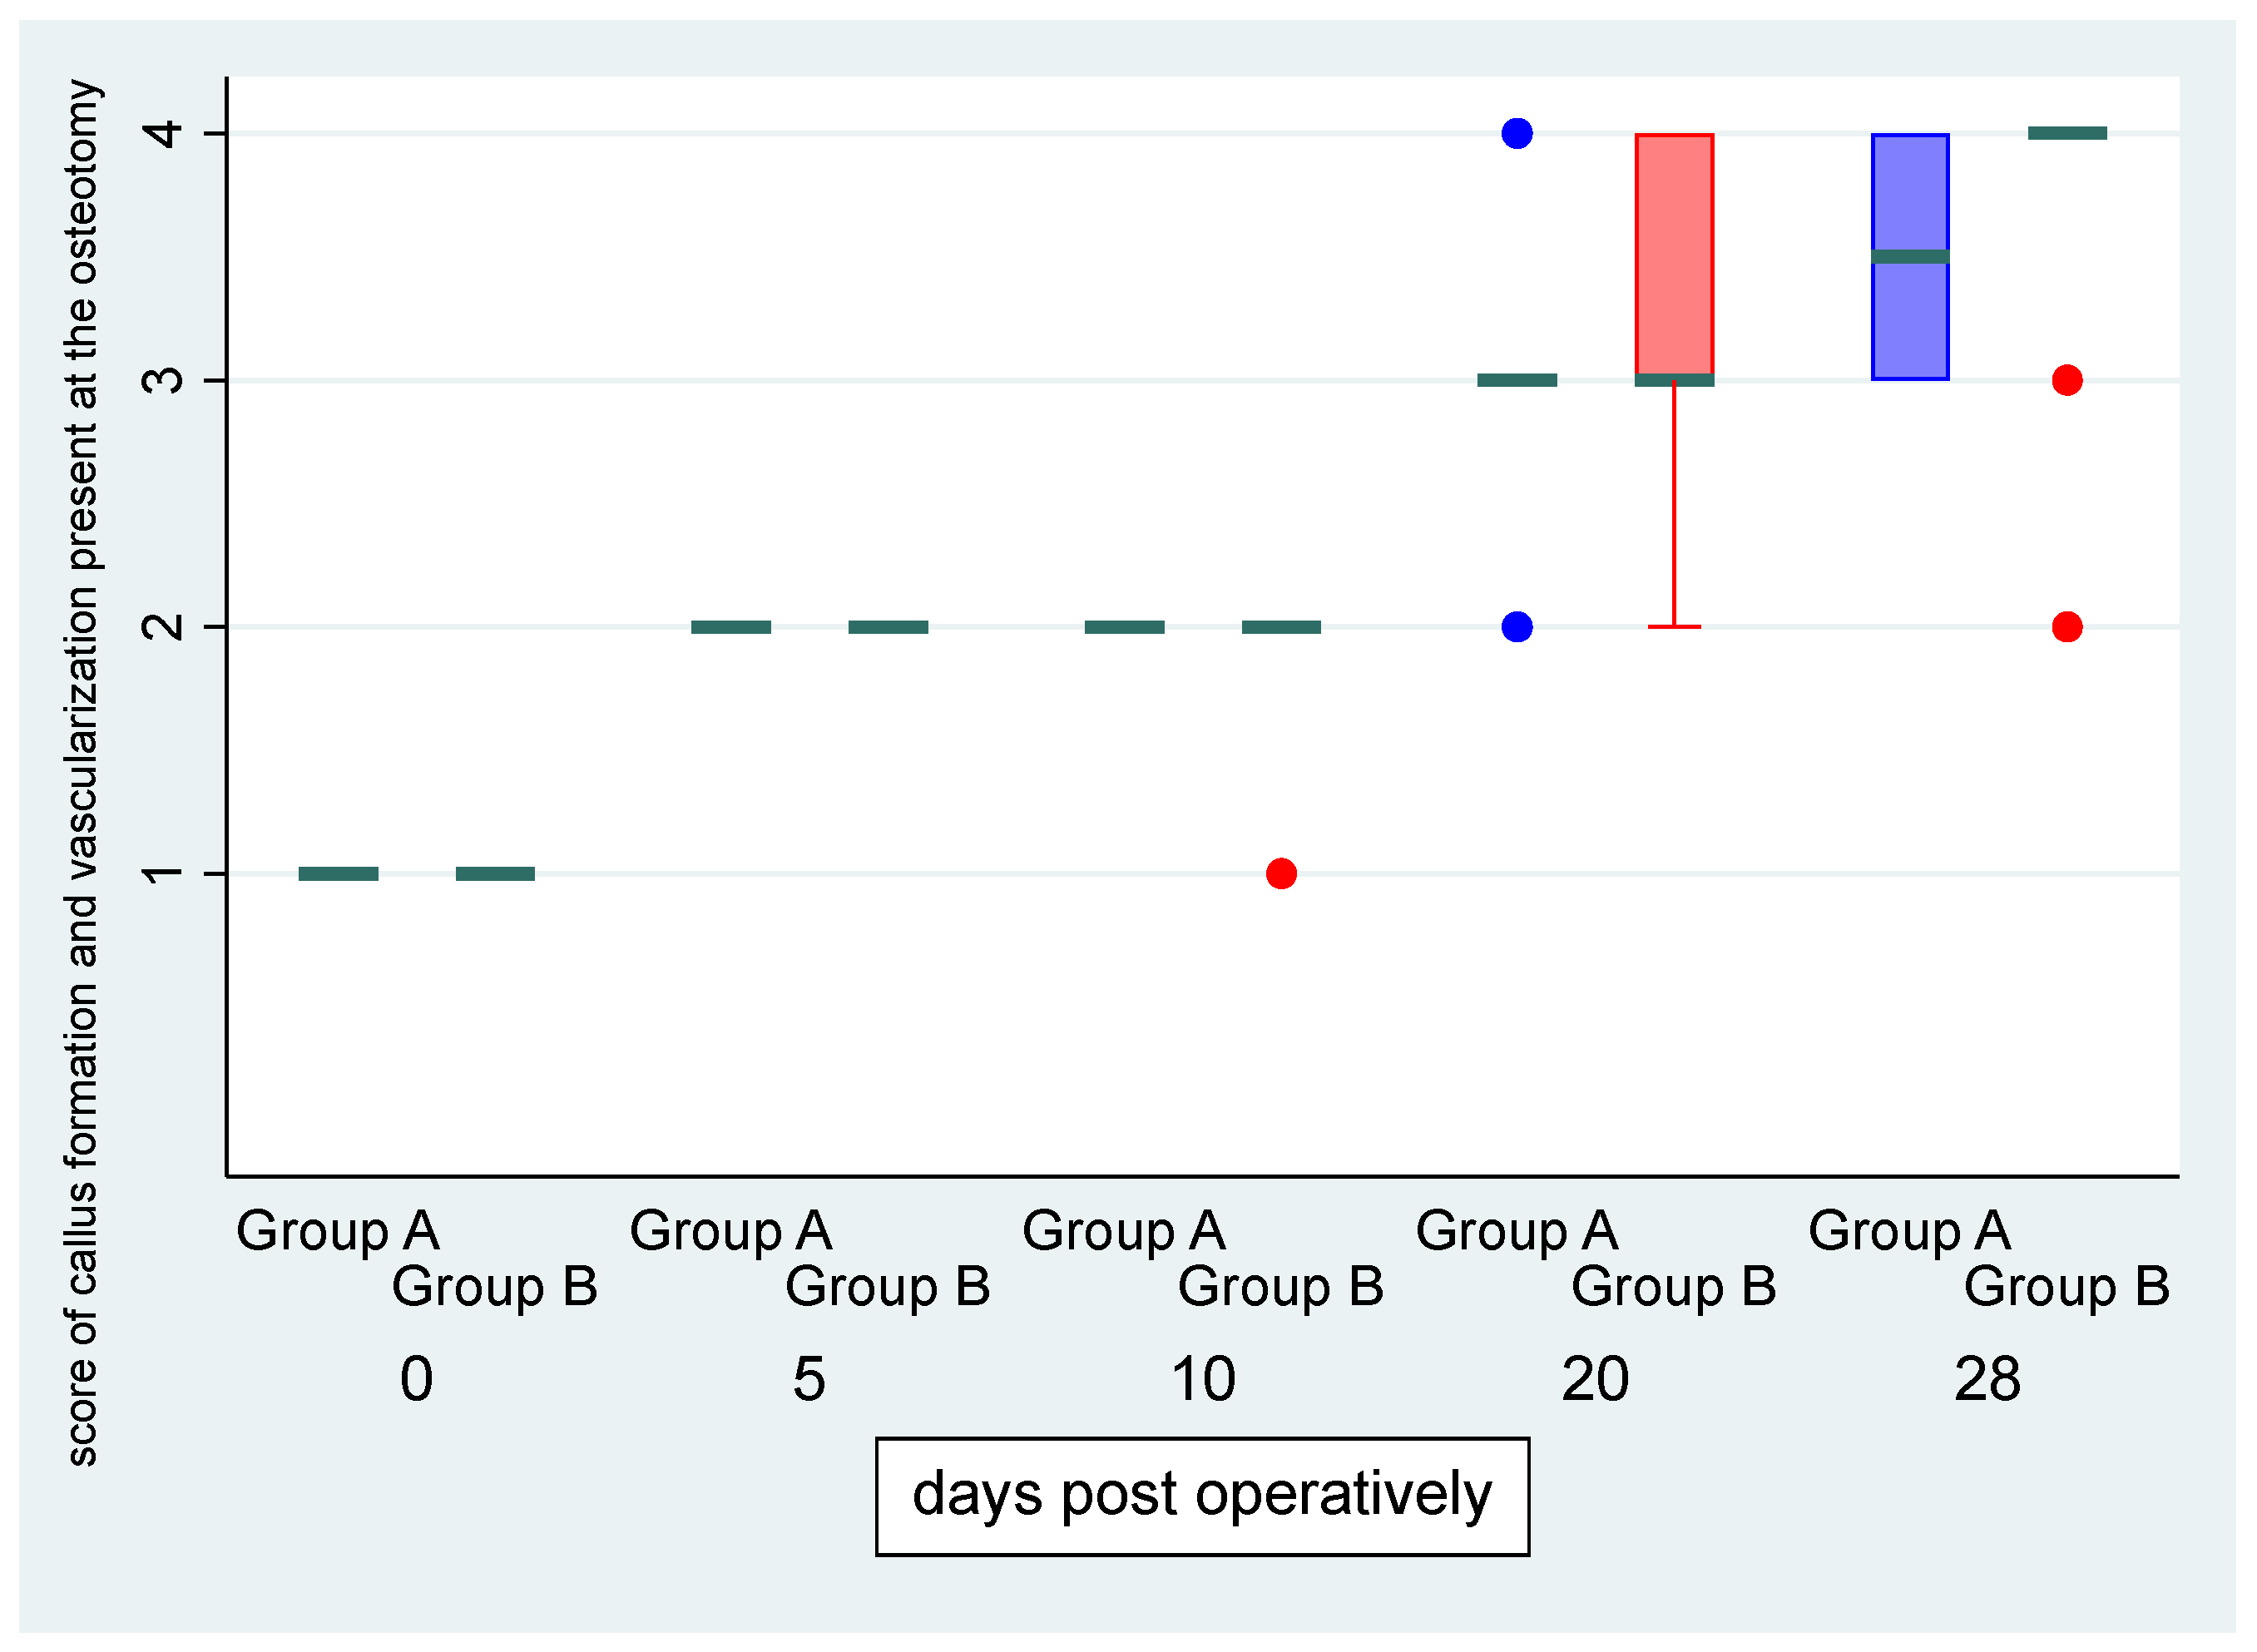Click the vertical y-axis title text
The height and width of the screenshot is (1652, 2257).
(82, 772)
